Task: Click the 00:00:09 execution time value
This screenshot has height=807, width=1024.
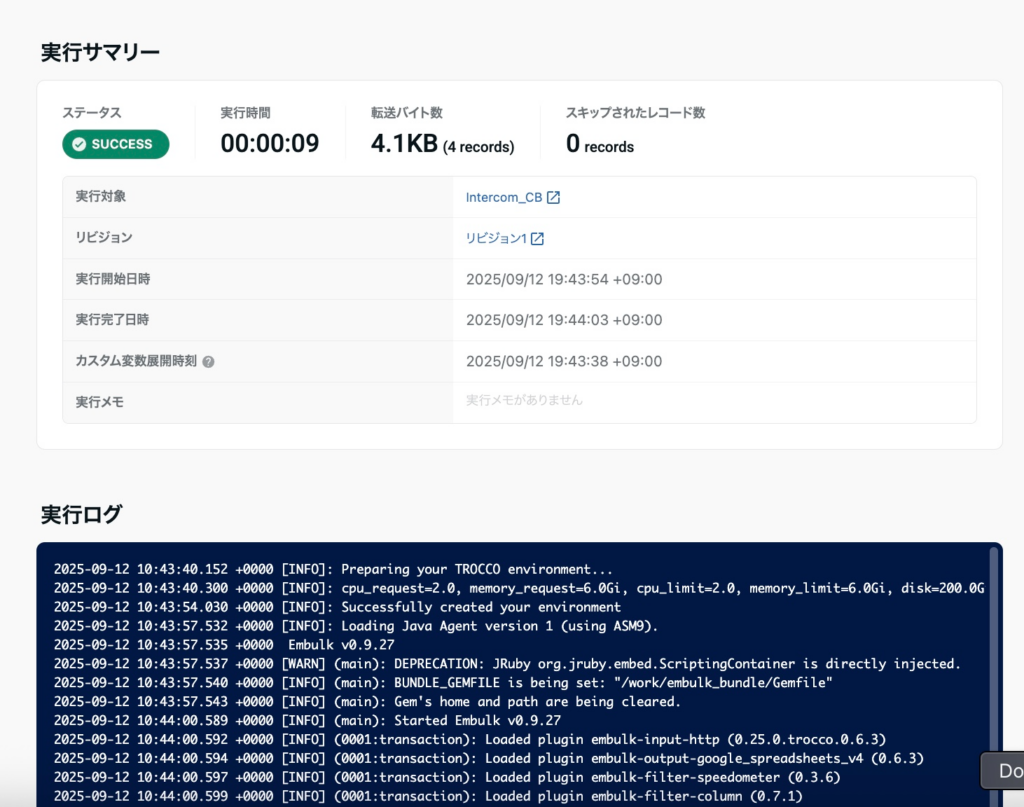Action: point(270,144)
